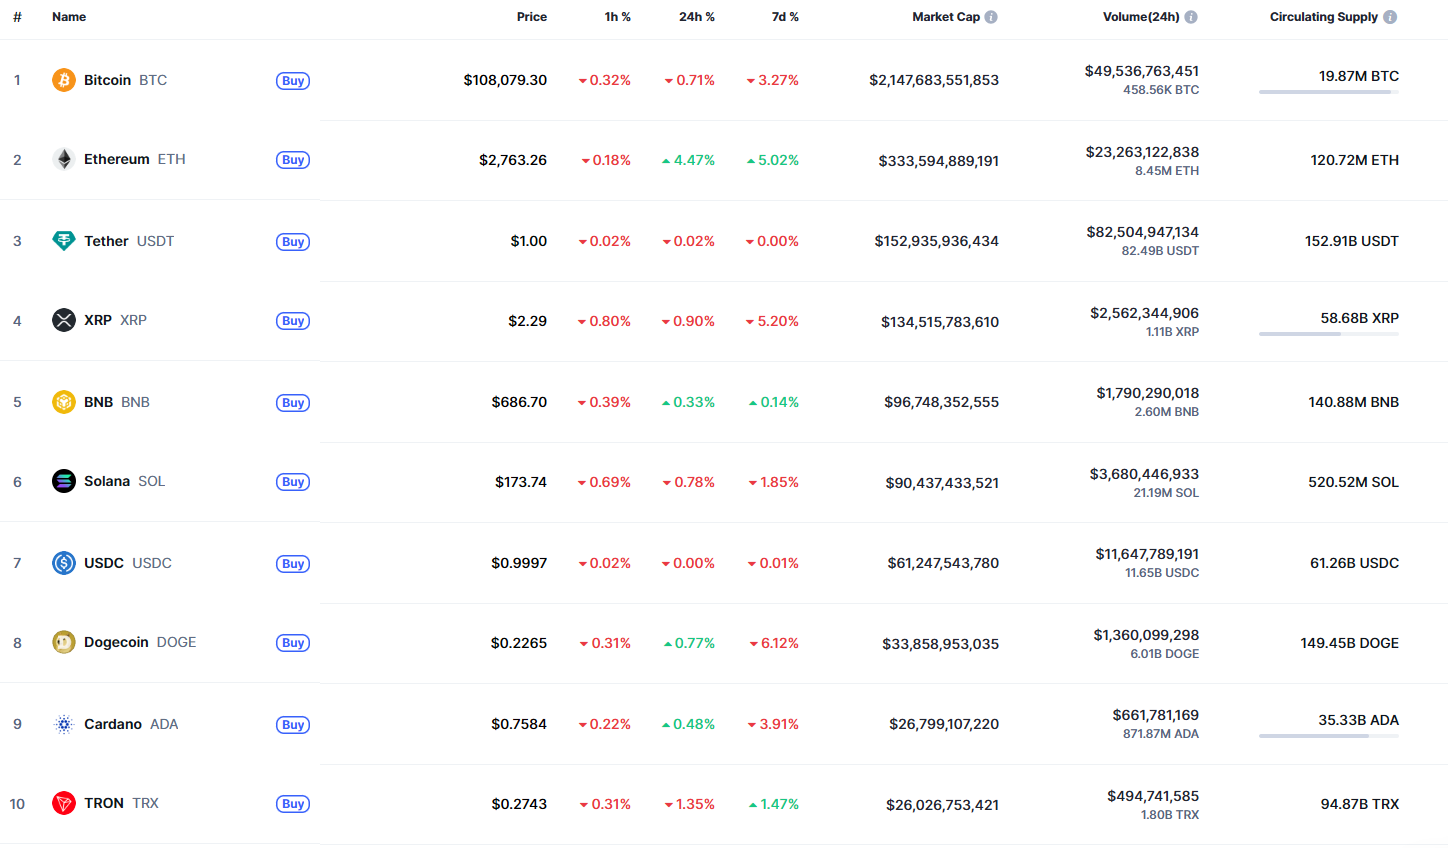Screen dimensions: 1448x848
Task: Sort by the Volume(24h) column header
Action: [1141, 17]
